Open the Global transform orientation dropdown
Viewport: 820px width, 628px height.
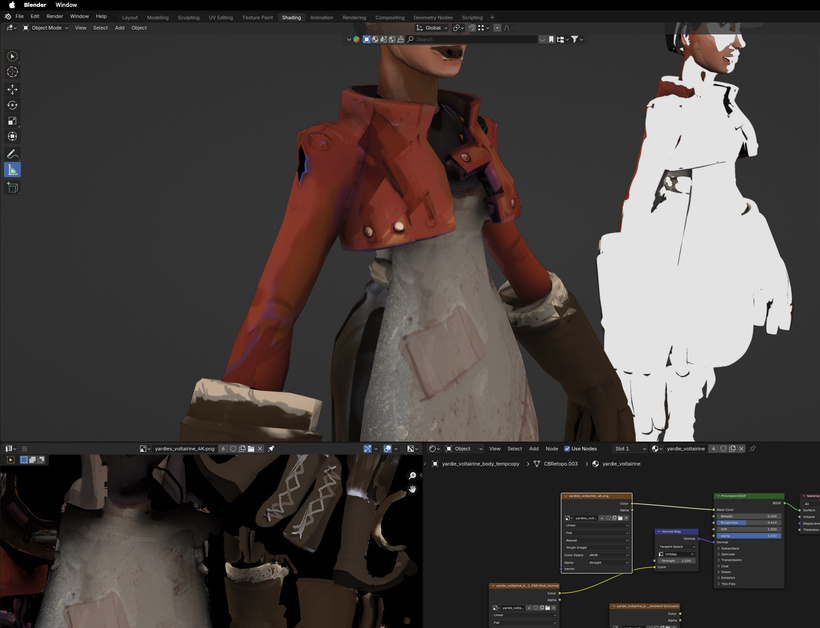click(x=434, y=28)
